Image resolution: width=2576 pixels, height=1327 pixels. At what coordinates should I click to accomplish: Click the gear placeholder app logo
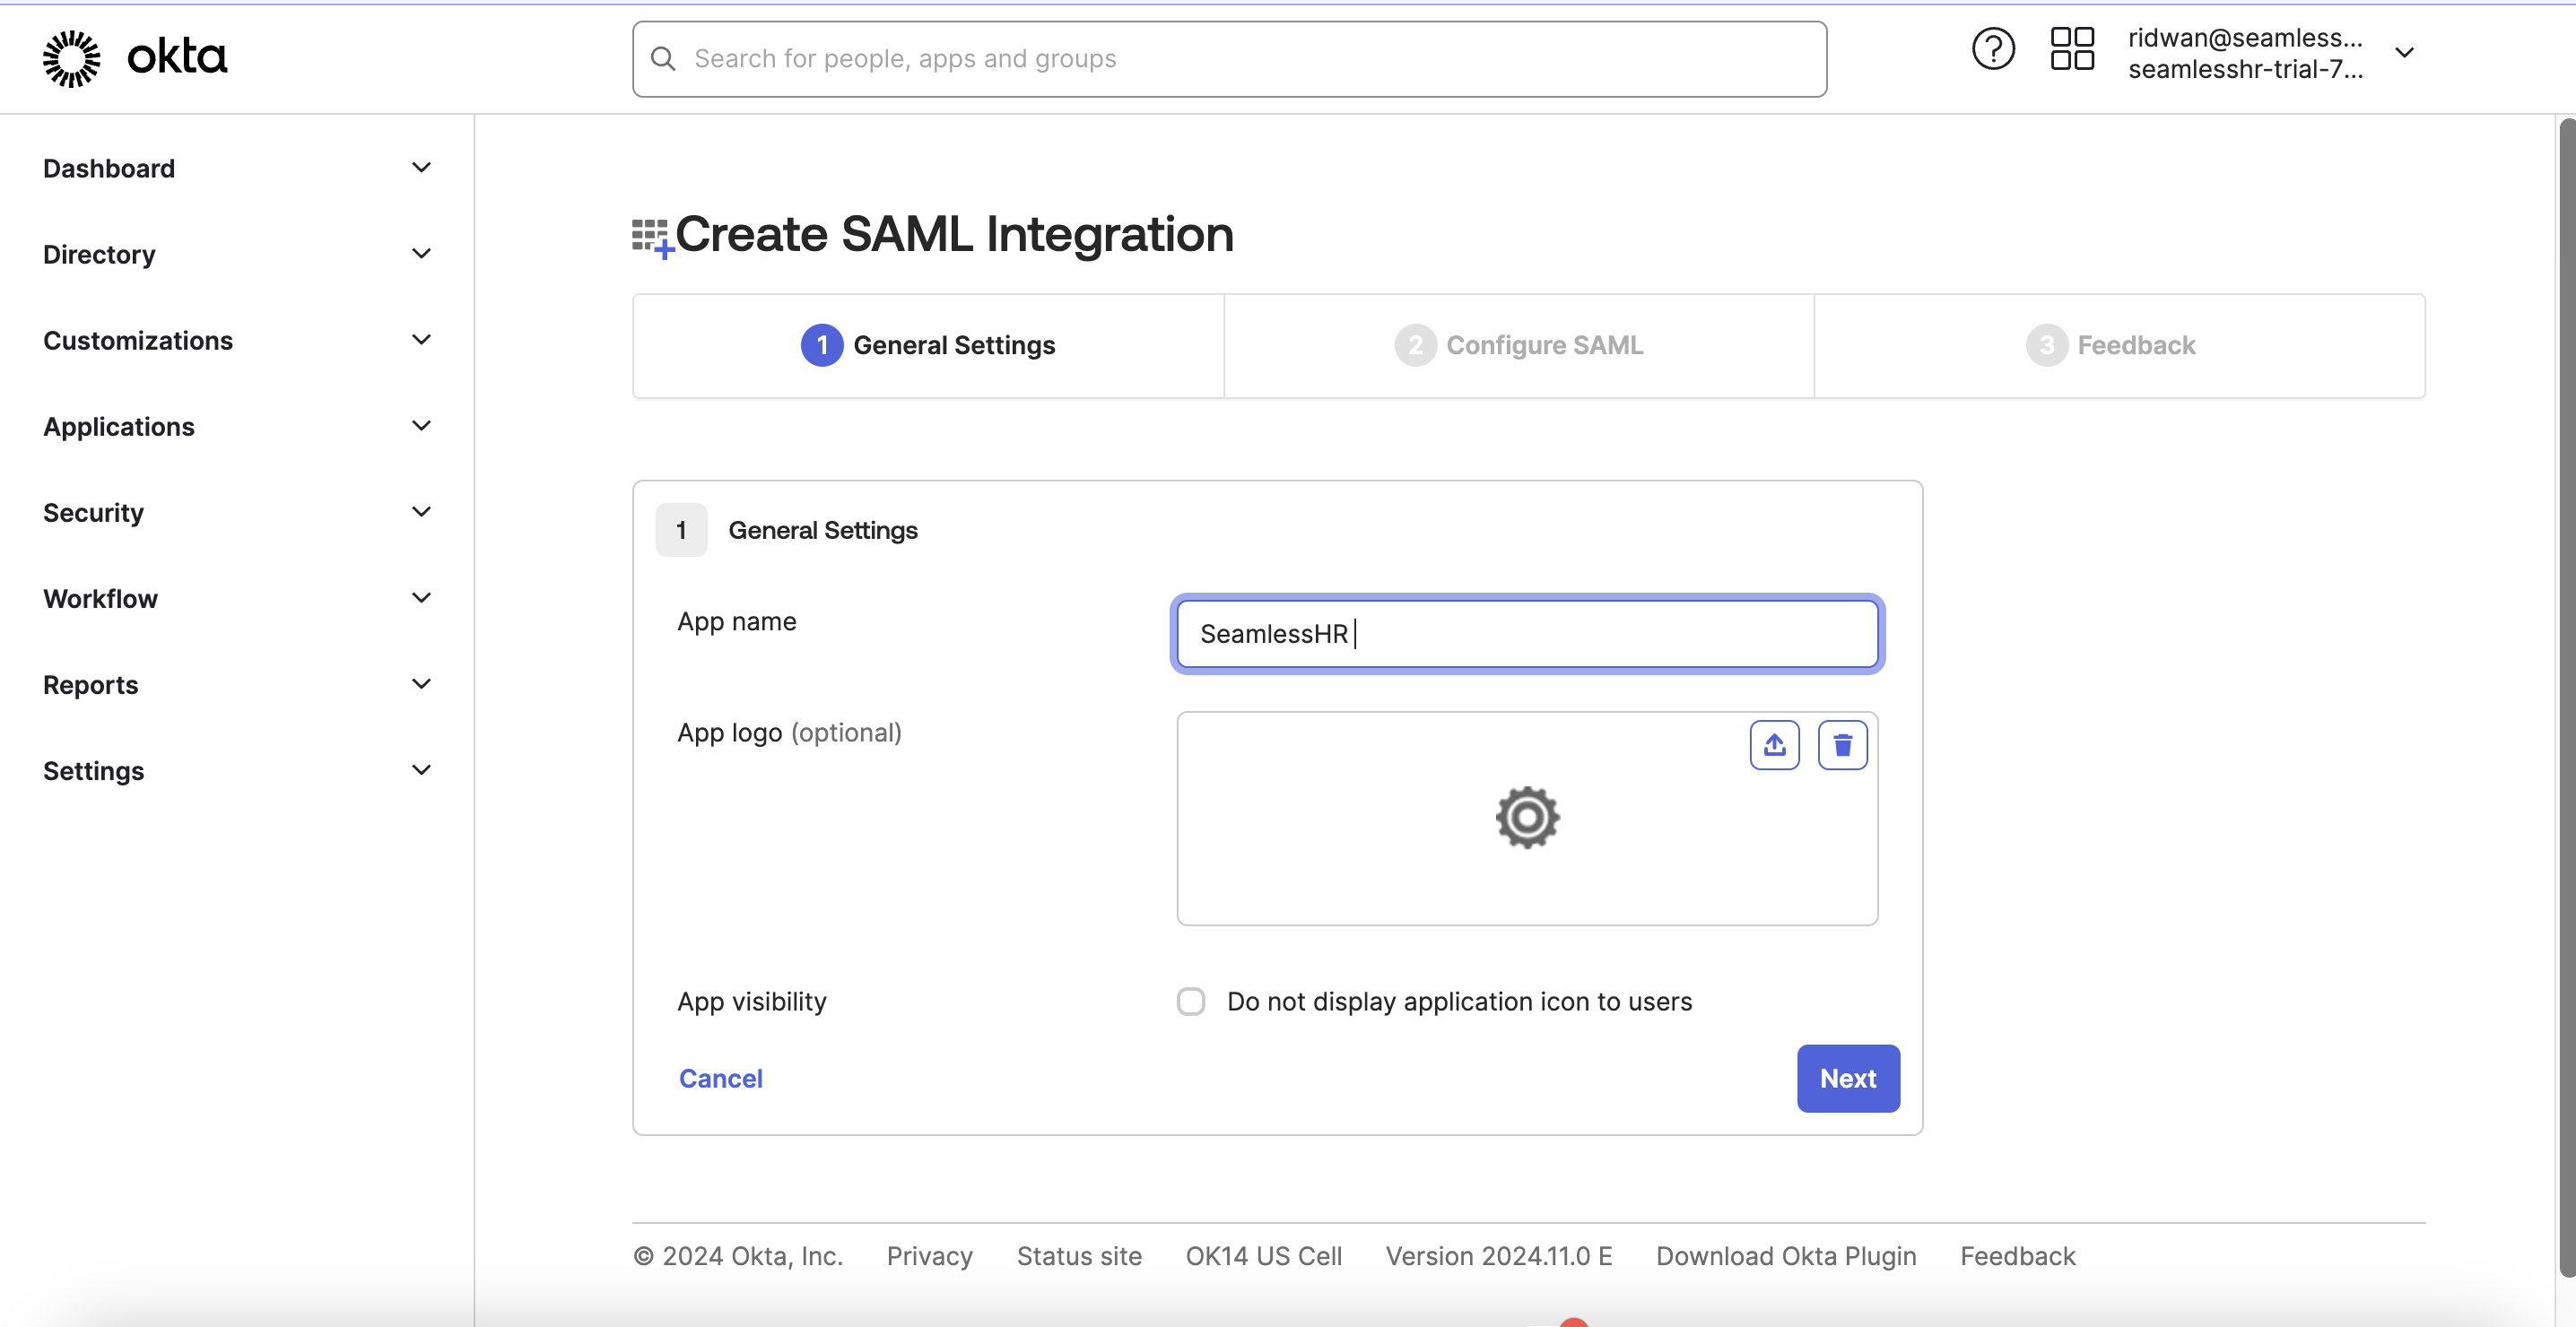coord(1527,818)
